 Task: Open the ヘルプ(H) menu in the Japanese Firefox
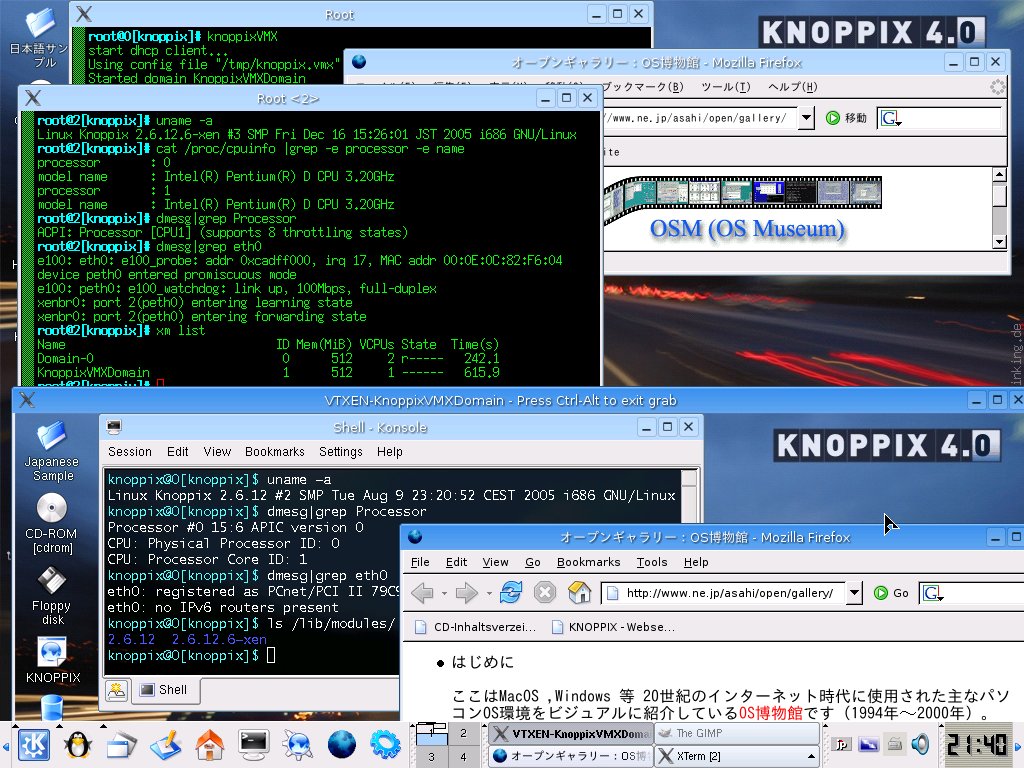pyautogui.click(x=793, y=87)
